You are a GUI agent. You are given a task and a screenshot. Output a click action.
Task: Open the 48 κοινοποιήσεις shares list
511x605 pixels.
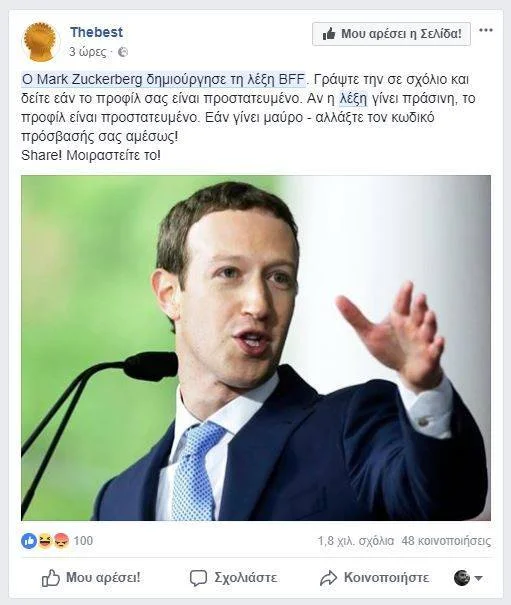tap(446, 541)
